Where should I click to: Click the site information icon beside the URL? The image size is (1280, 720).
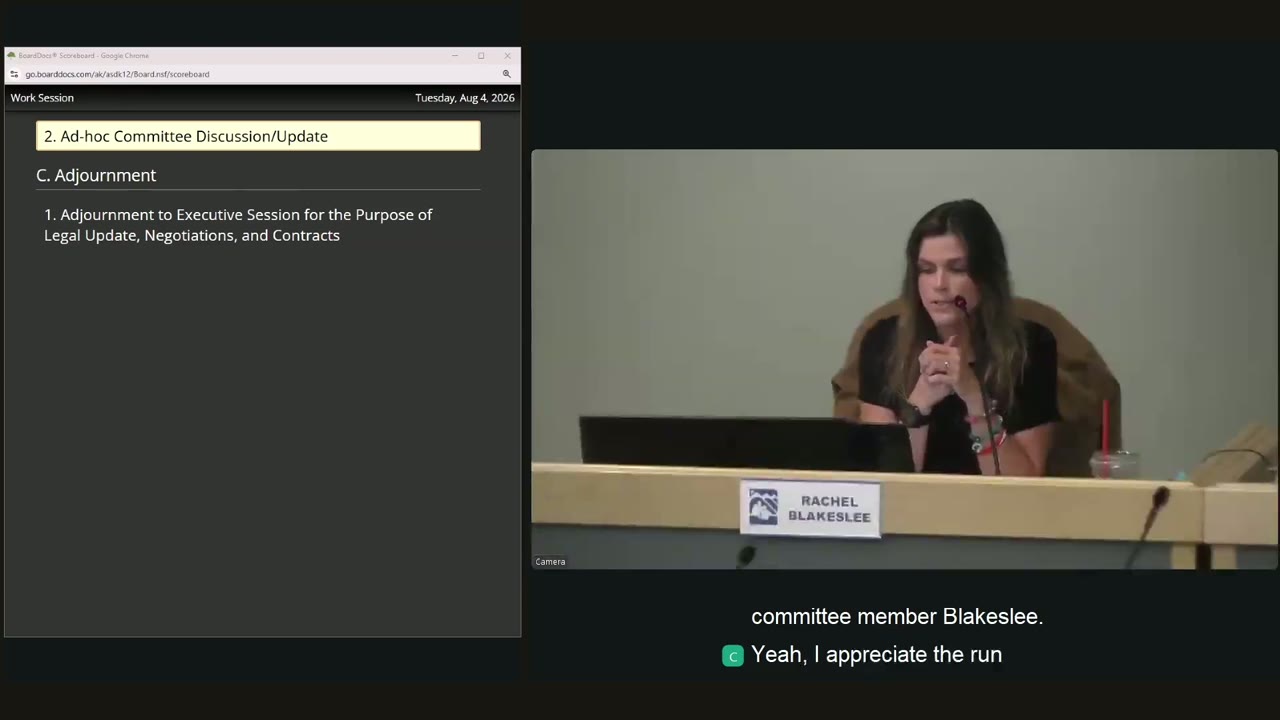coord(14,74)
